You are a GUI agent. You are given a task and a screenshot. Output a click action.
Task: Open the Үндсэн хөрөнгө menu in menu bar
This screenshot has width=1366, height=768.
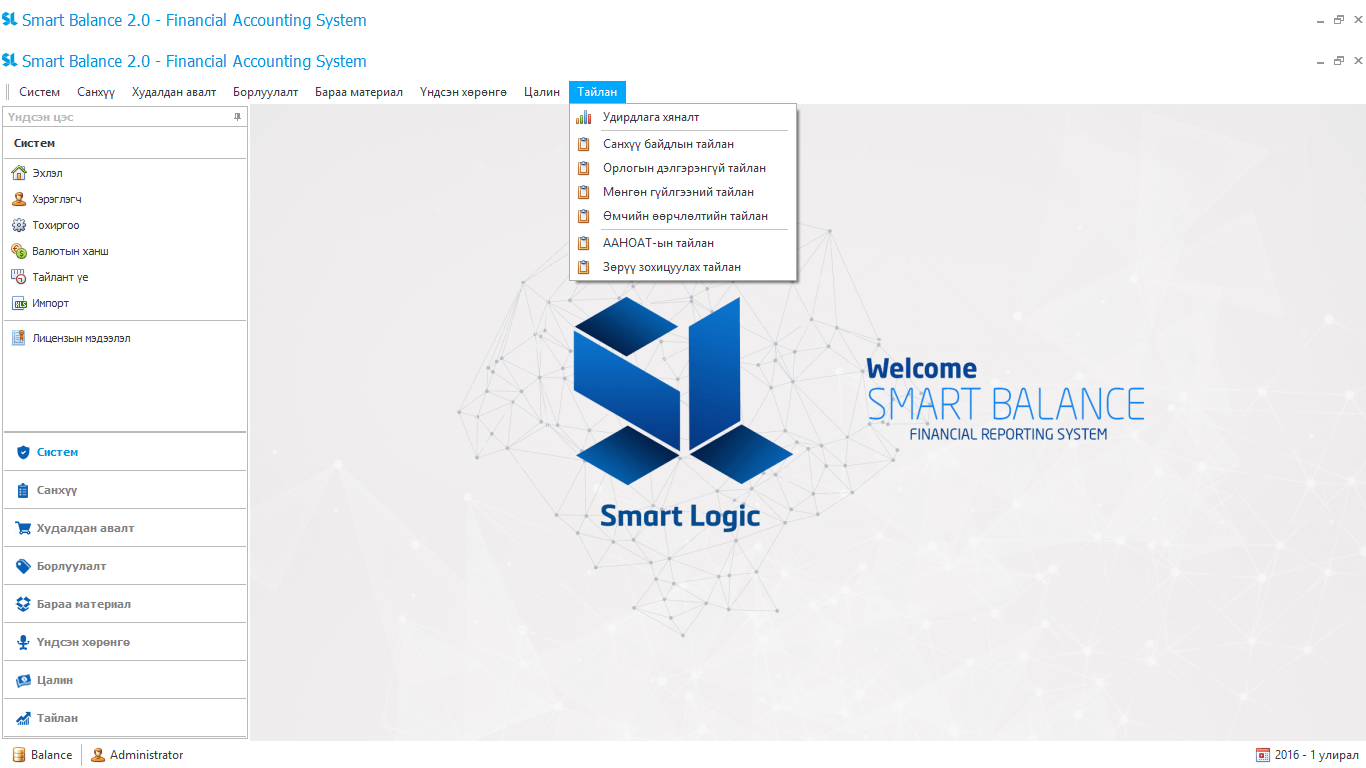pyautogui.click(x=463, y=92)
